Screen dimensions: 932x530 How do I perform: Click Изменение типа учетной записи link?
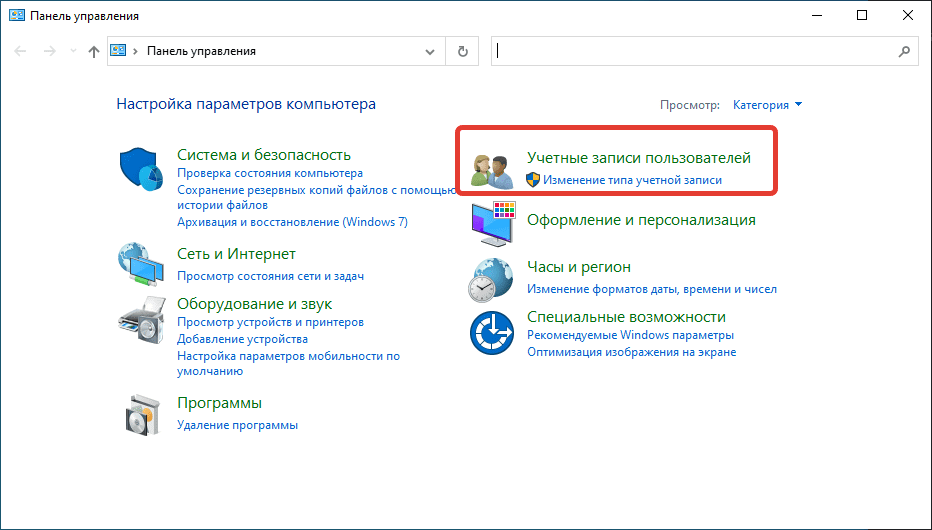click(x=632, y=180)
